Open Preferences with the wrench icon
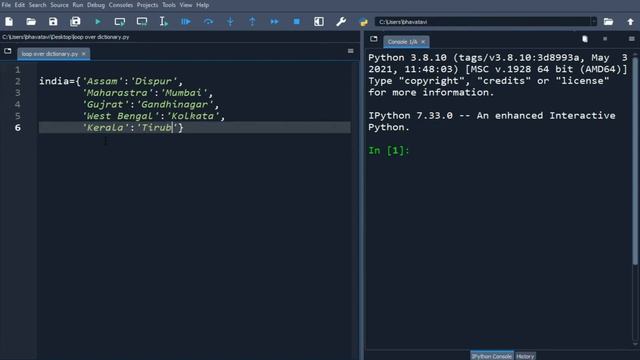 click(341, 22)
